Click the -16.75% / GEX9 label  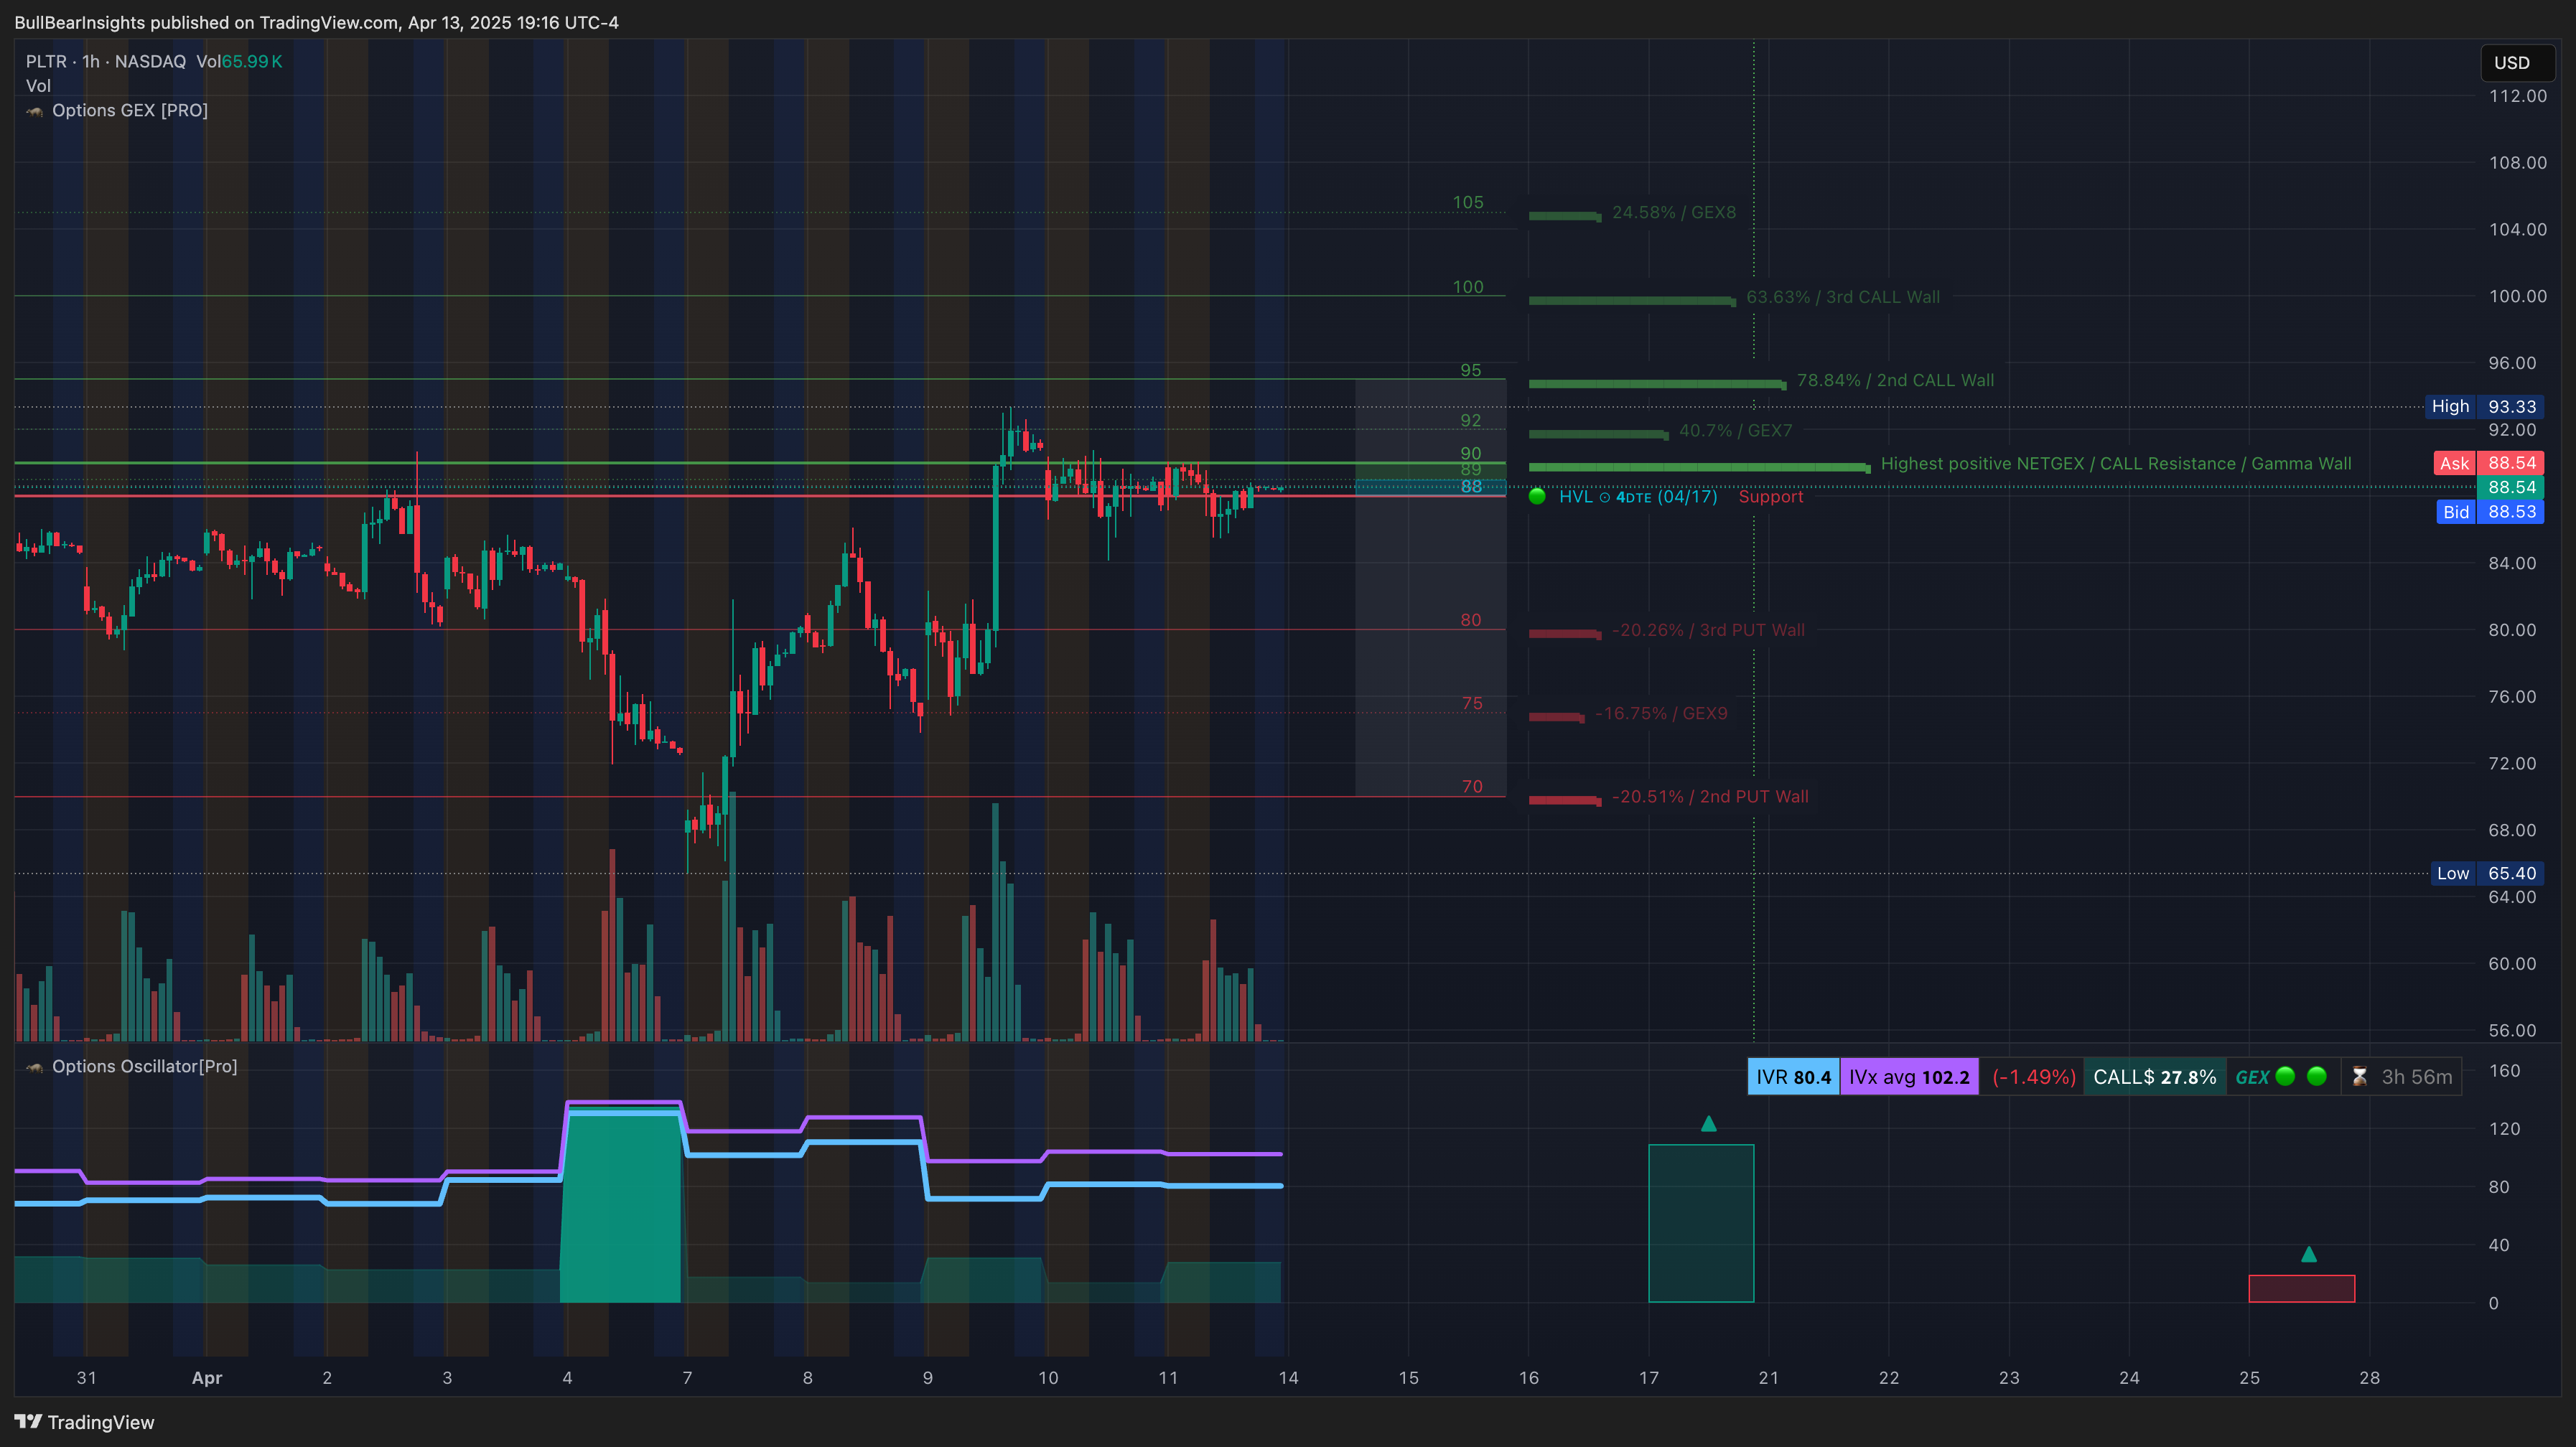(1661, 713)
